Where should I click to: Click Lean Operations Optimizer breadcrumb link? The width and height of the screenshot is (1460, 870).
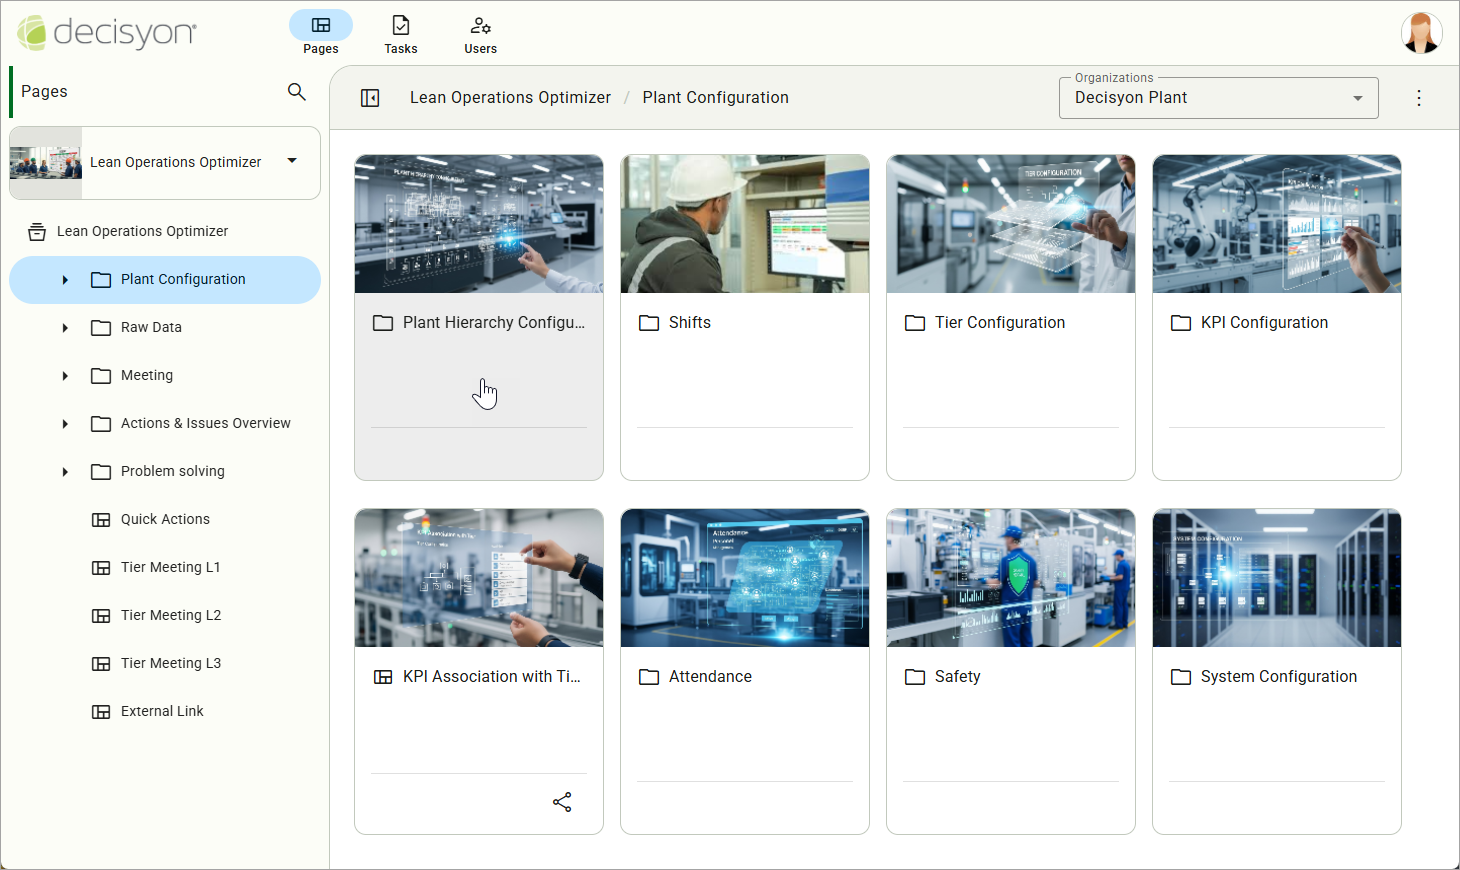tap(510, 98)
